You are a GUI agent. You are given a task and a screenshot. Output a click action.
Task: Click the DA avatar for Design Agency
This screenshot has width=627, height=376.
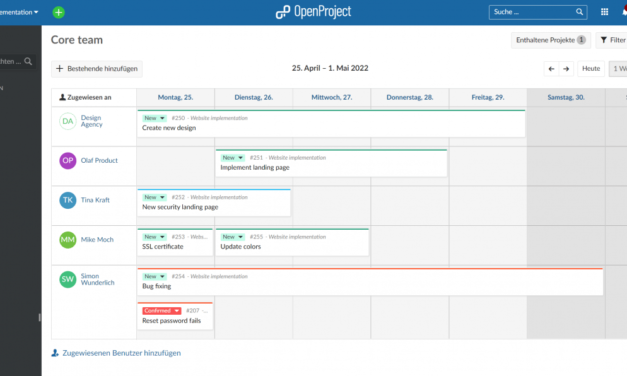pyautogui.click(x=68, y=121)
